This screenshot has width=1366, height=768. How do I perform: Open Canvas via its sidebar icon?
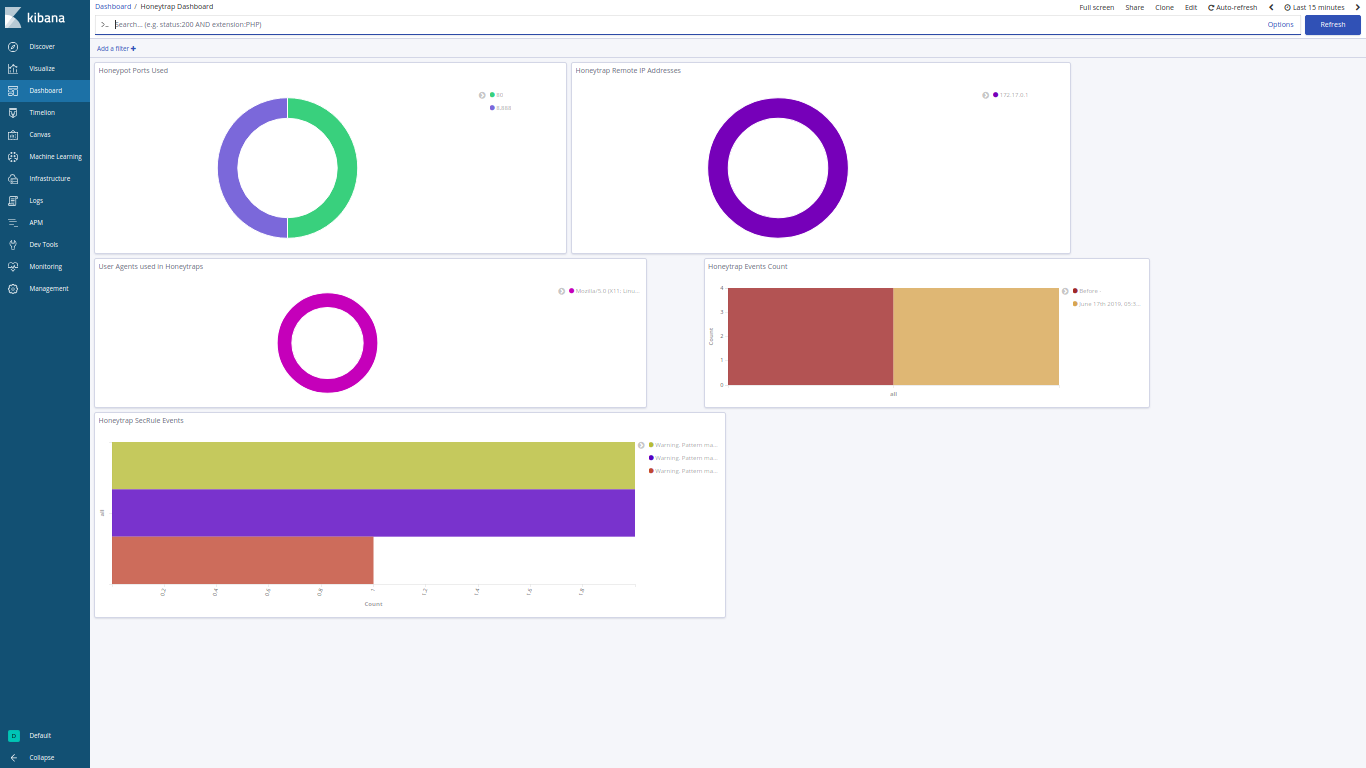point(13,135)
